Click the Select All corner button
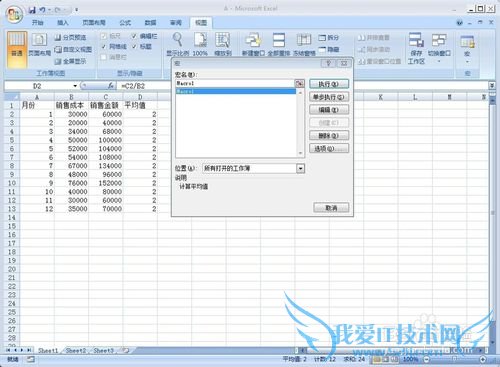This screenshot has height=367, width=500. pyautogui.click(x=11, y=97)
